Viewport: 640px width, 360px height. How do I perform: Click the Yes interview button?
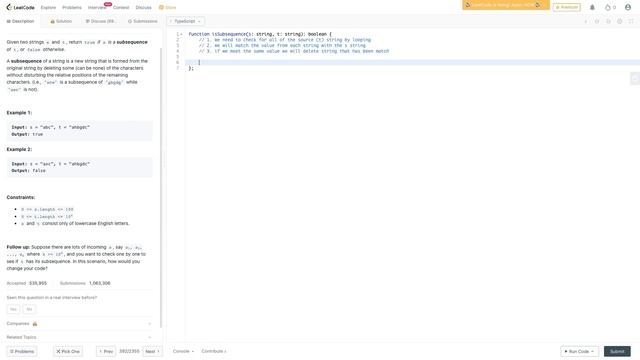pos(13,309)
